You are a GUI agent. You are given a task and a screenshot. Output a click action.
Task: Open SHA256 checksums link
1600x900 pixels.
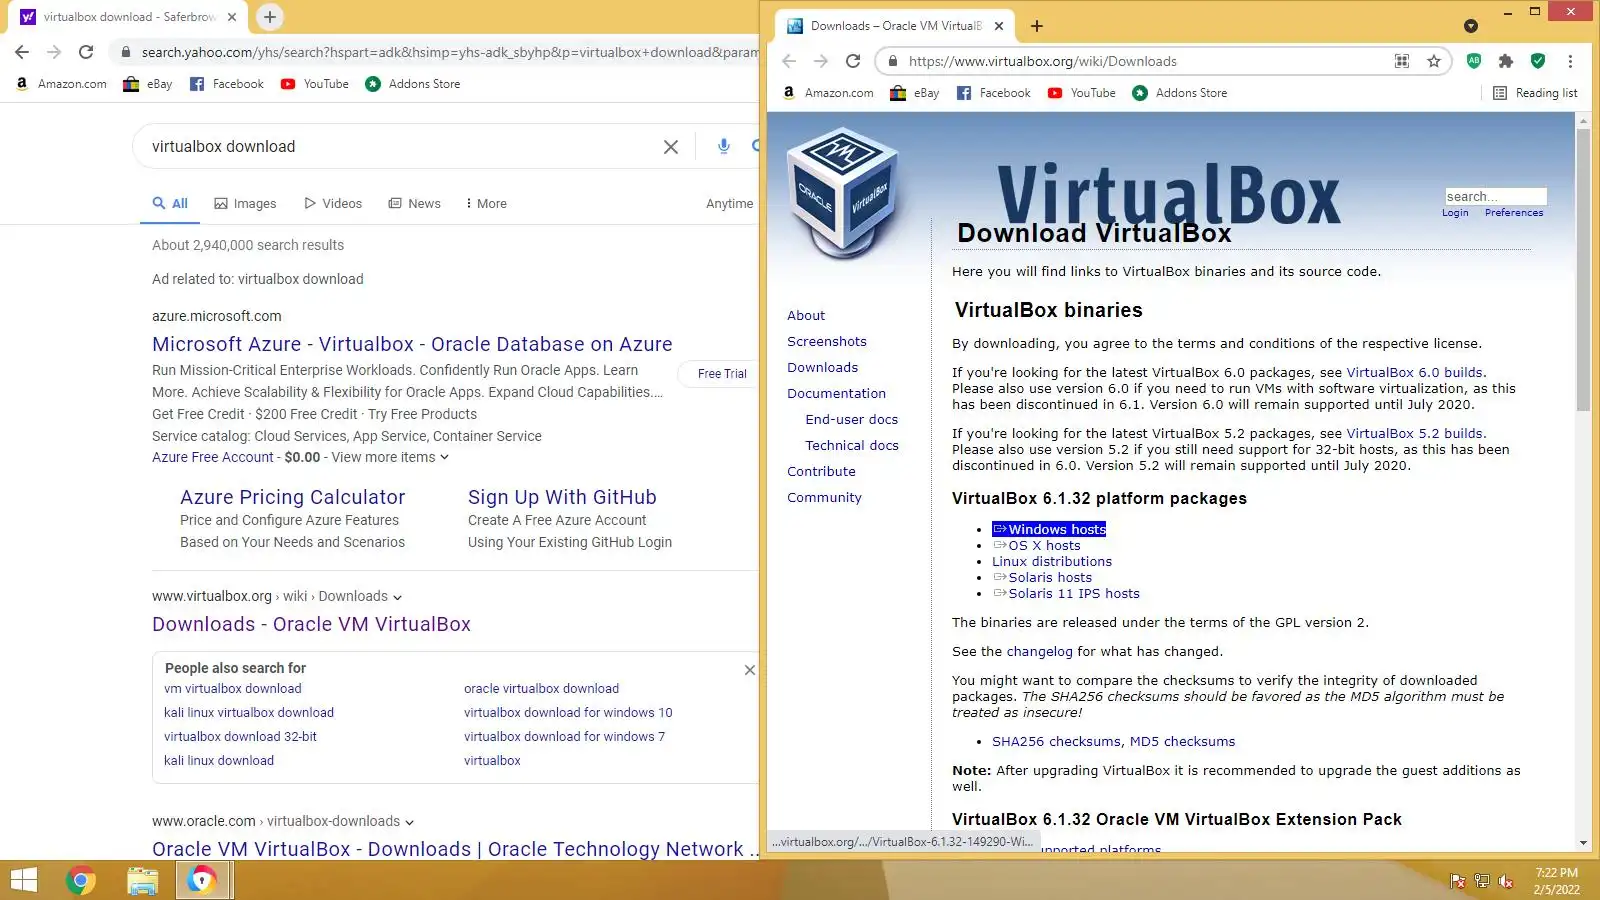(1056, 741)
